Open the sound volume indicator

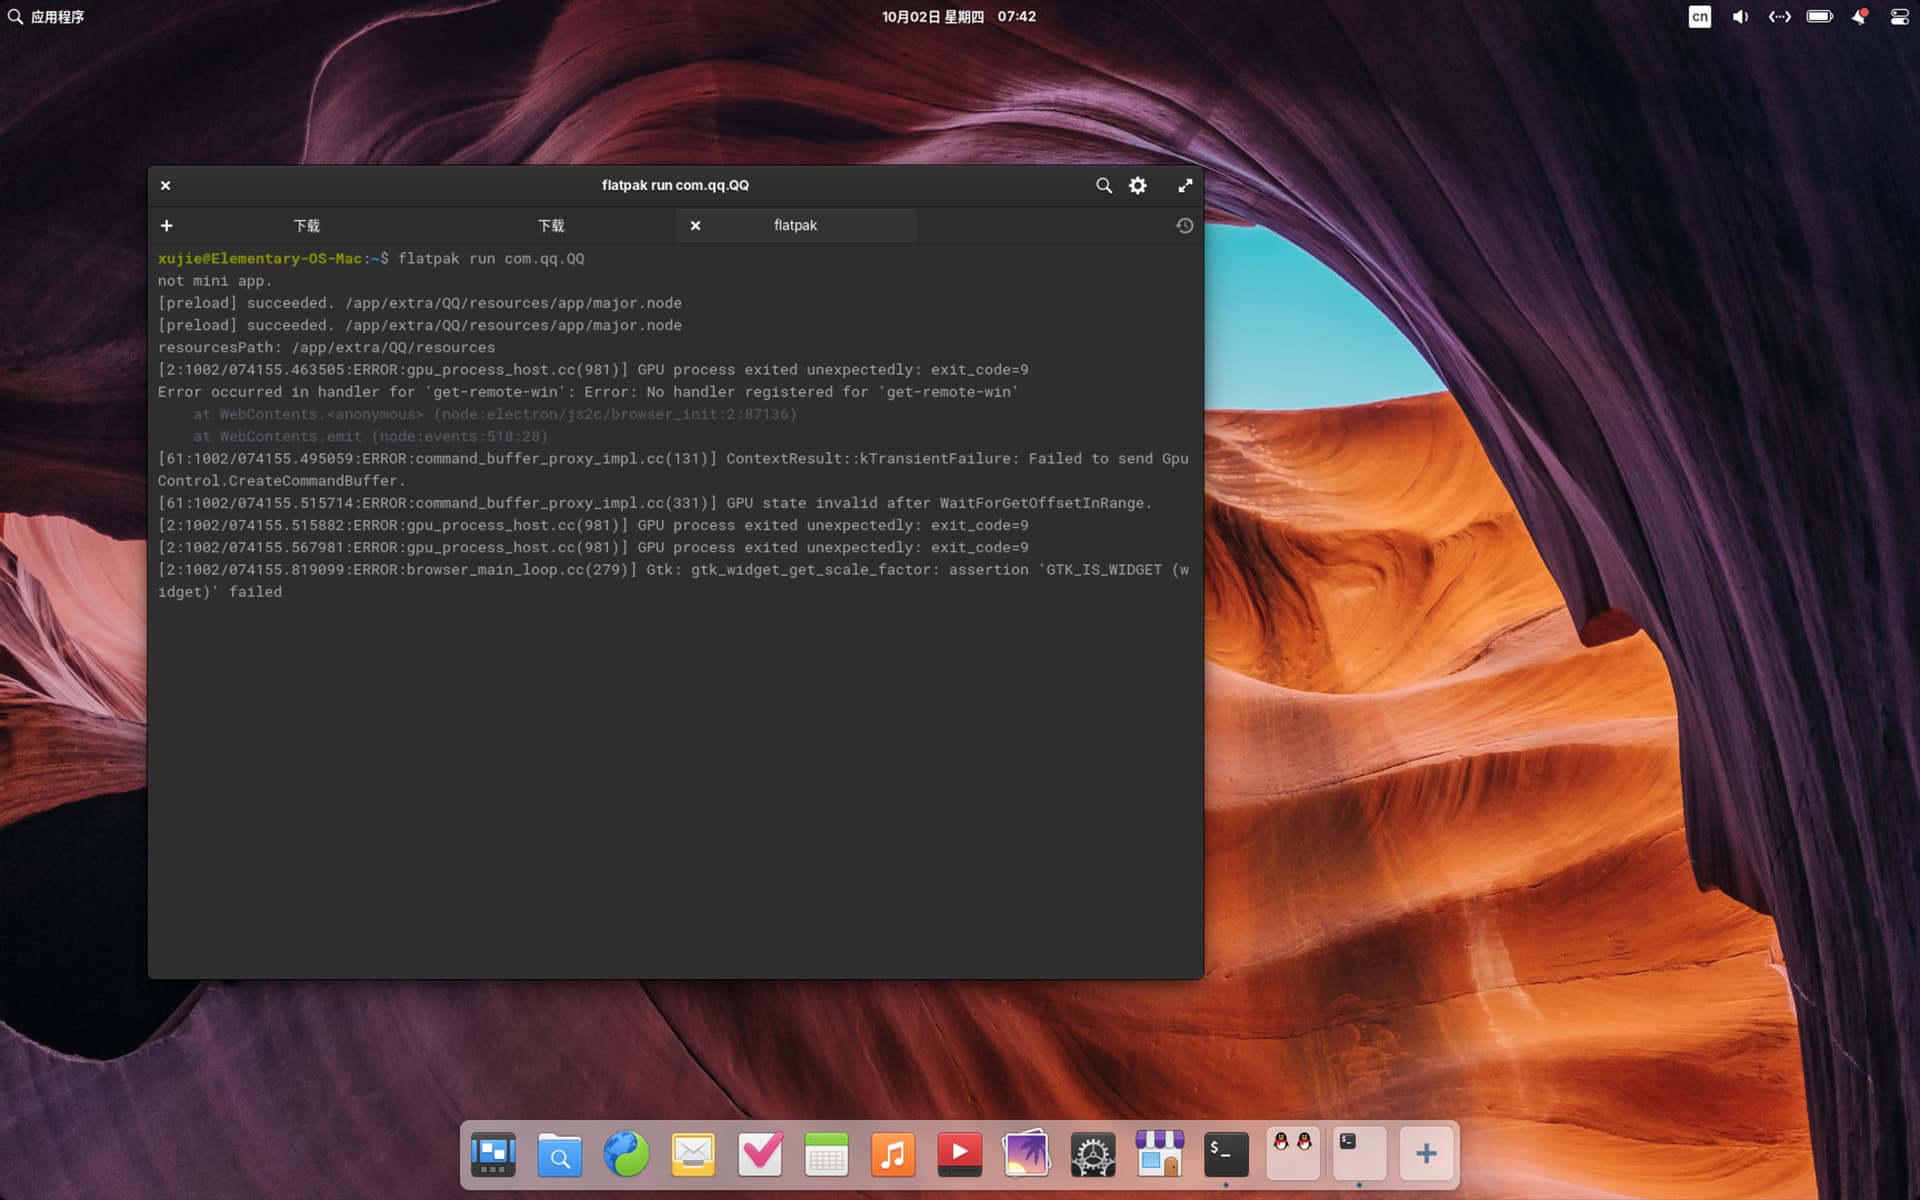pos(1740,17)
